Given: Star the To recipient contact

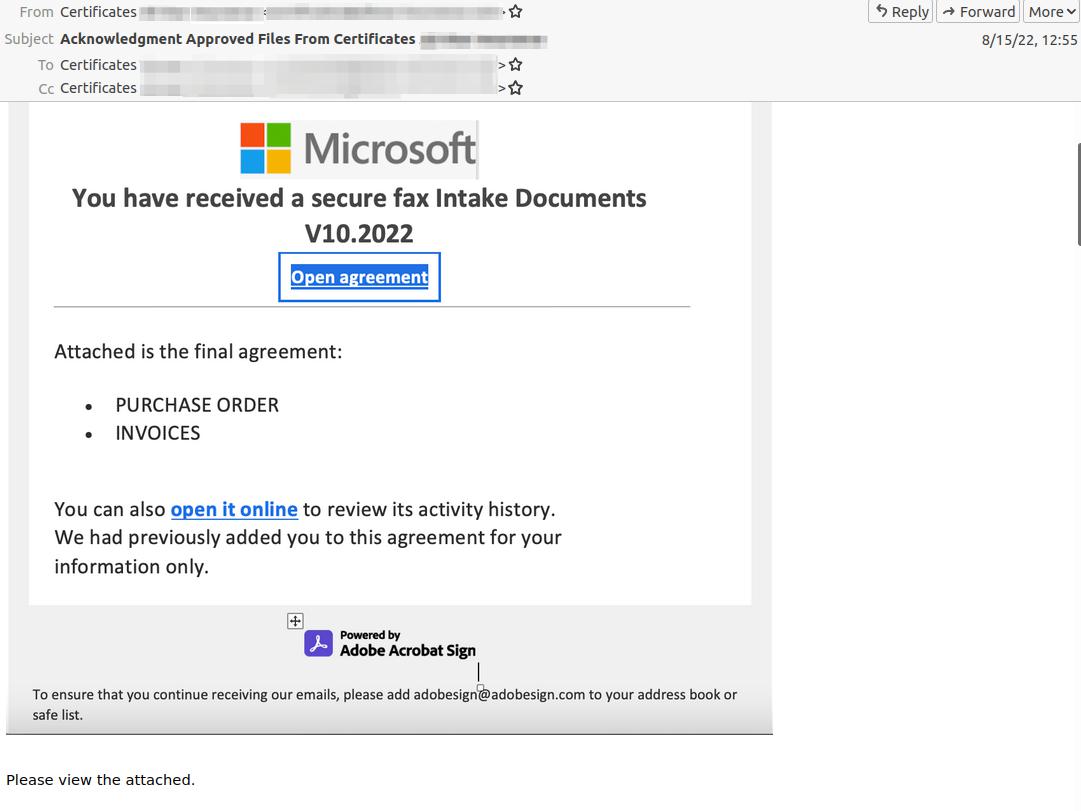Looking at the screenshot, I should coord(516,65).
